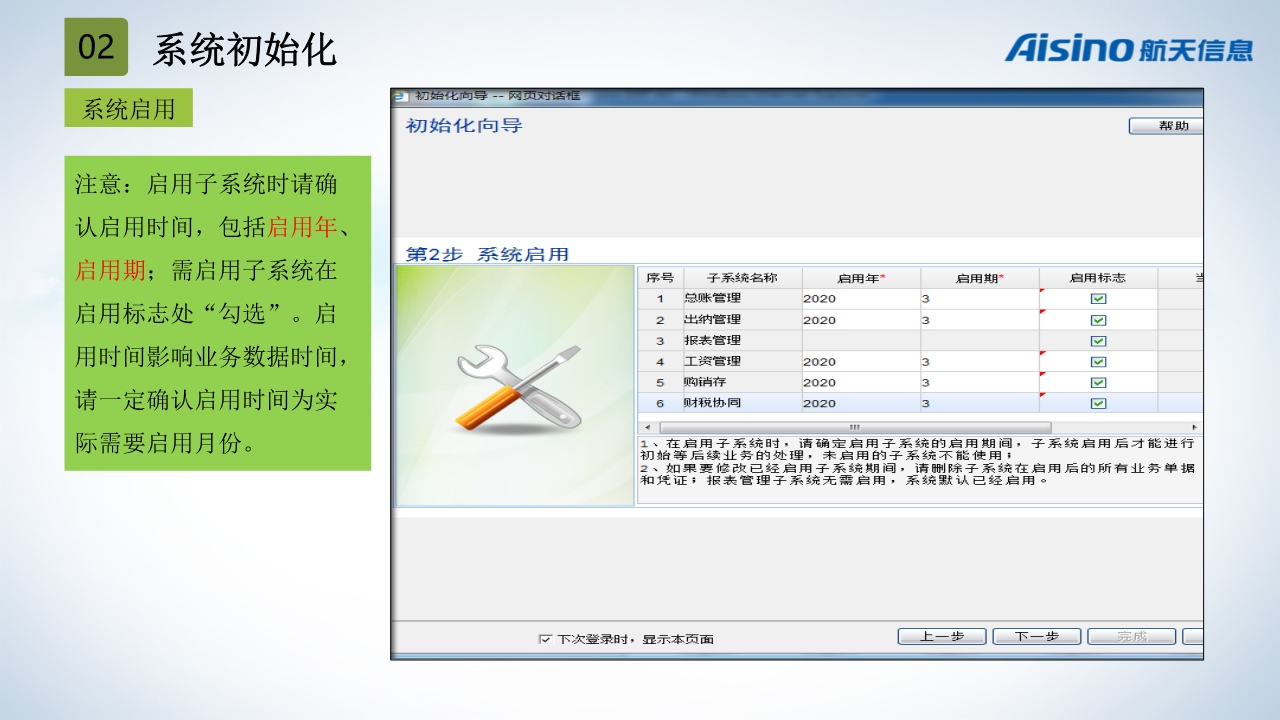Screen dimensions: 1280x720
Task: Toggle 启用标志 checkbox for 出纳管理
Action: point(1098,320)
